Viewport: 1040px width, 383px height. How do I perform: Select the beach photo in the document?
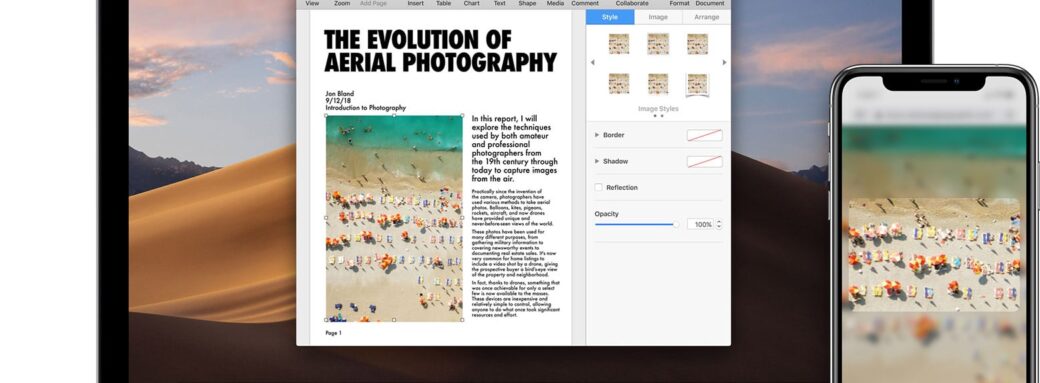pyautogui.click(x=394, y=218)
